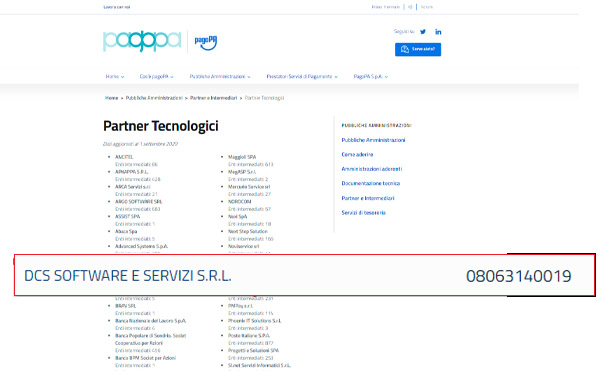The width and height of the screenshot is (601, 371).
Task: Click the 'Phoenix IT Solutions S.r.l.' entry
Action: coord(255,321)
